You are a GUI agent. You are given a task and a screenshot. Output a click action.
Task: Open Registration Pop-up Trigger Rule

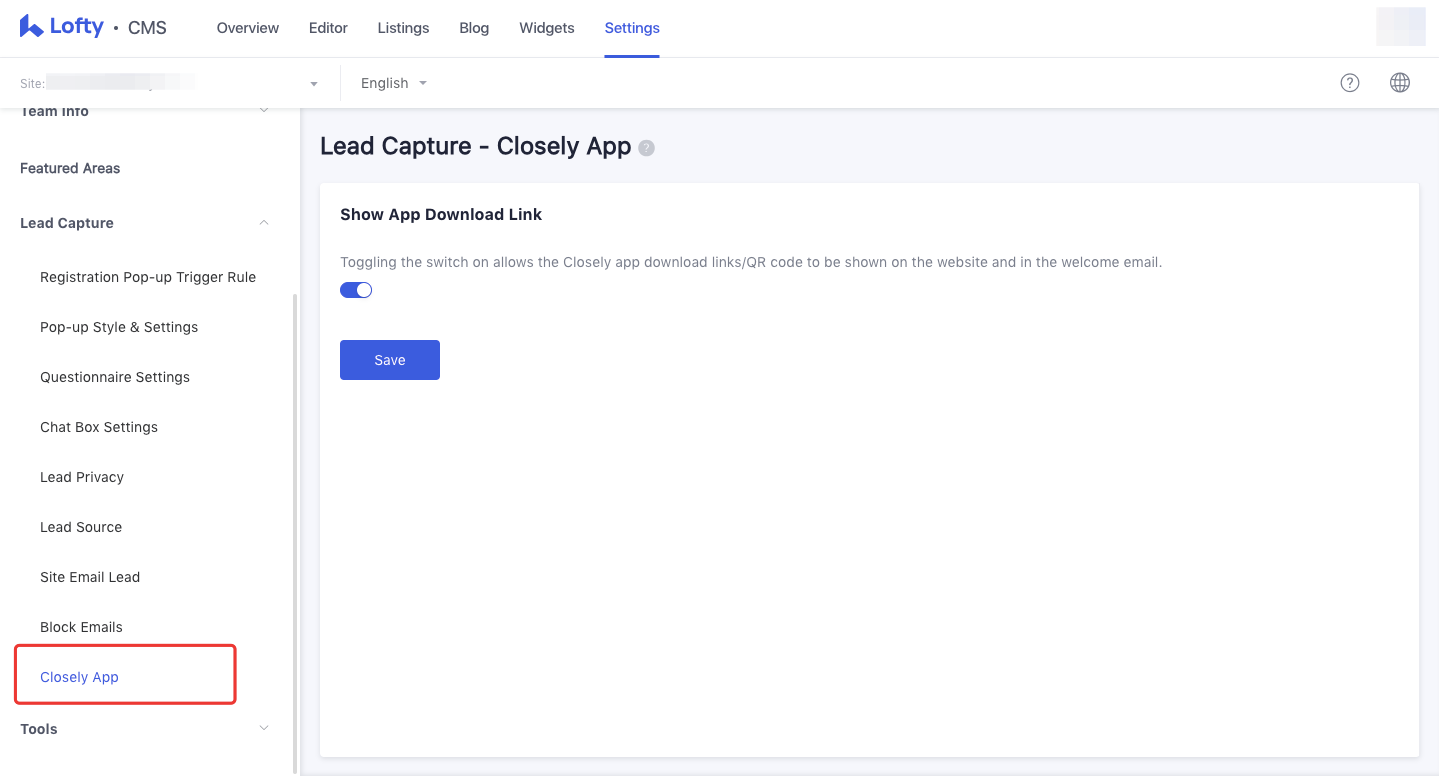click(x=148, y=277)
